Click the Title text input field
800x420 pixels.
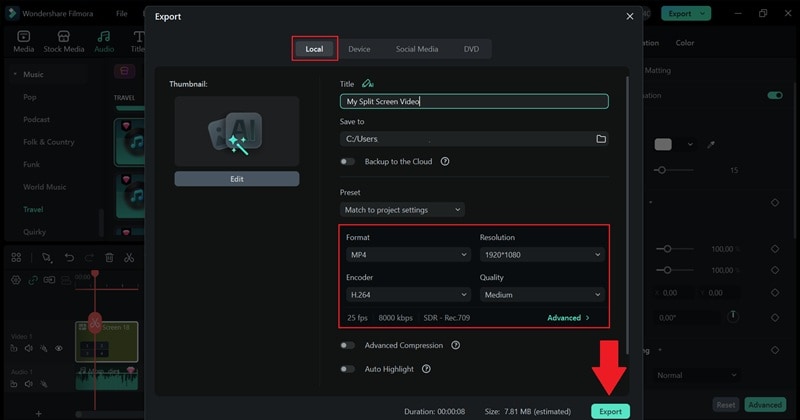tap(474, 101)
